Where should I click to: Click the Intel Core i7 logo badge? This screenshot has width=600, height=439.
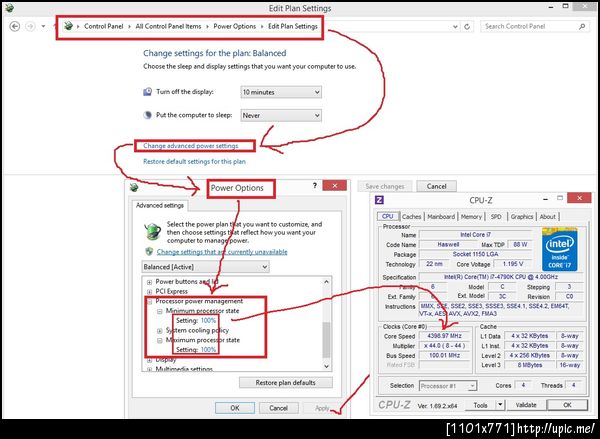pyautogui.click(x=559, y=249)
